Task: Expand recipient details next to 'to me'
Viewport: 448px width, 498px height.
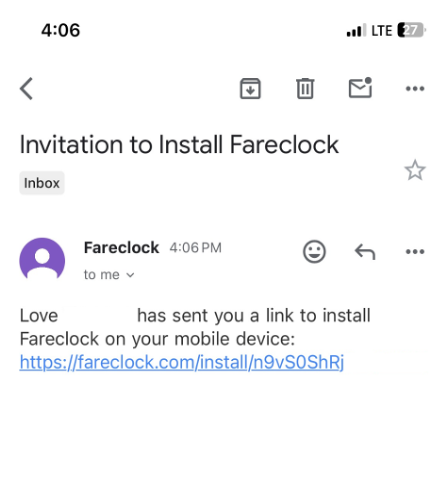Action: (130, 275)
